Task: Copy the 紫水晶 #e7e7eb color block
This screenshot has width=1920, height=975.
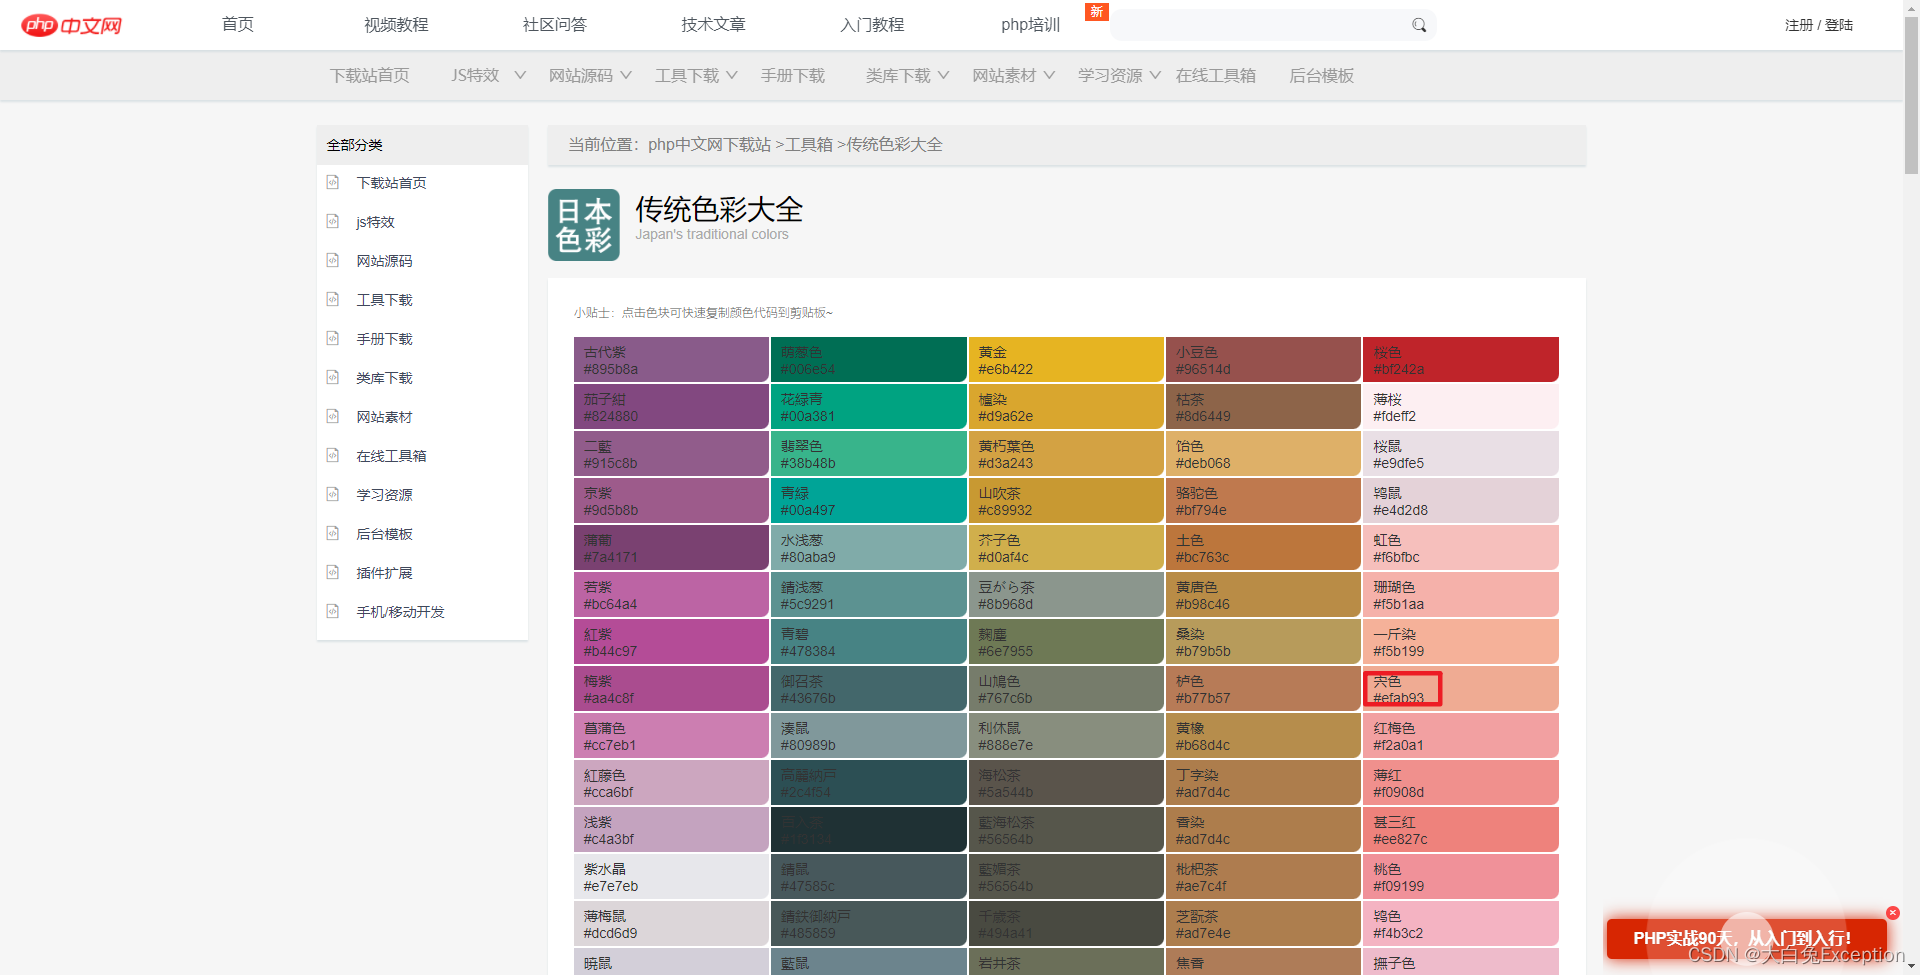Action: click(671, 877)
